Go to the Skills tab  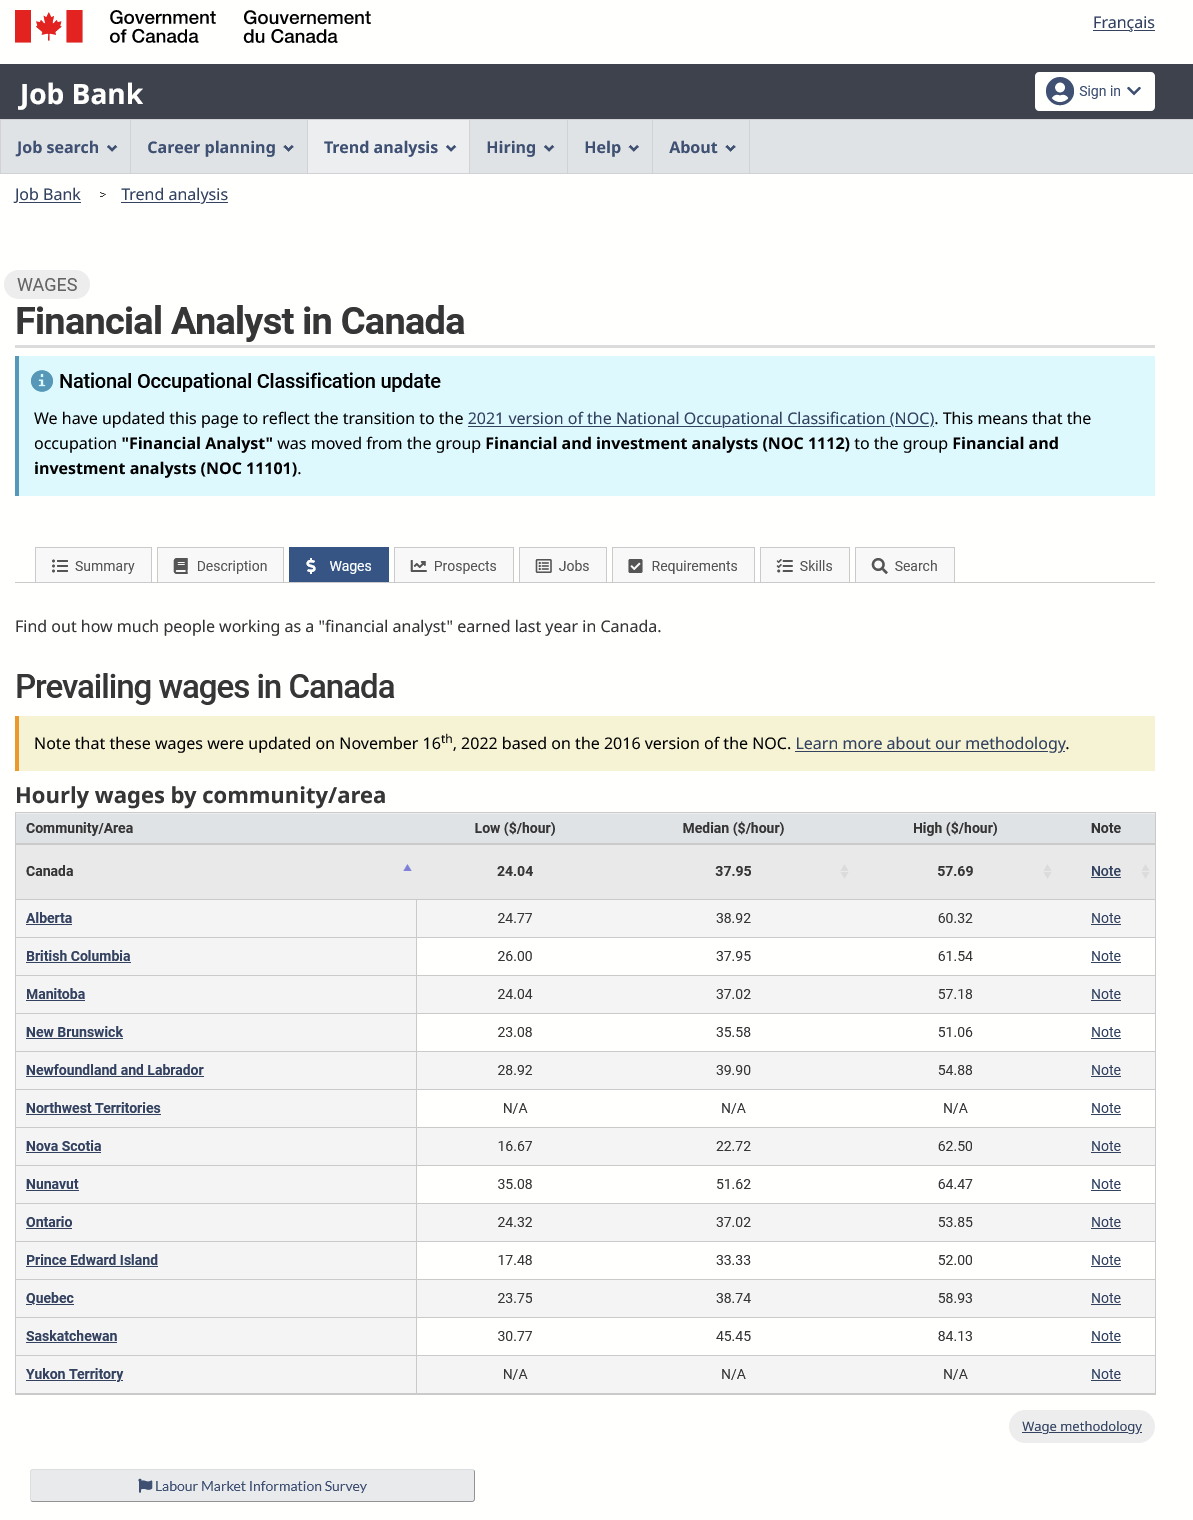(804, 566)
